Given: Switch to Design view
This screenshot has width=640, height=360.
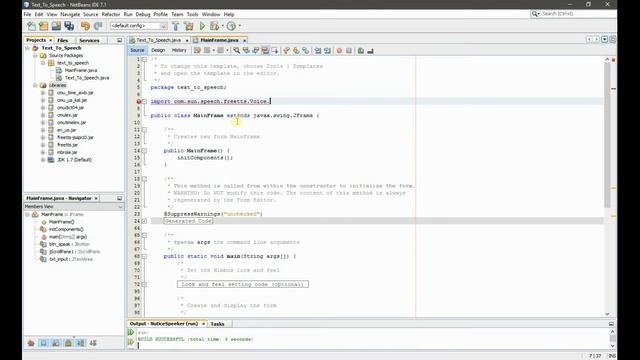Looking at the screenshot, I should (x=158, y=50).
